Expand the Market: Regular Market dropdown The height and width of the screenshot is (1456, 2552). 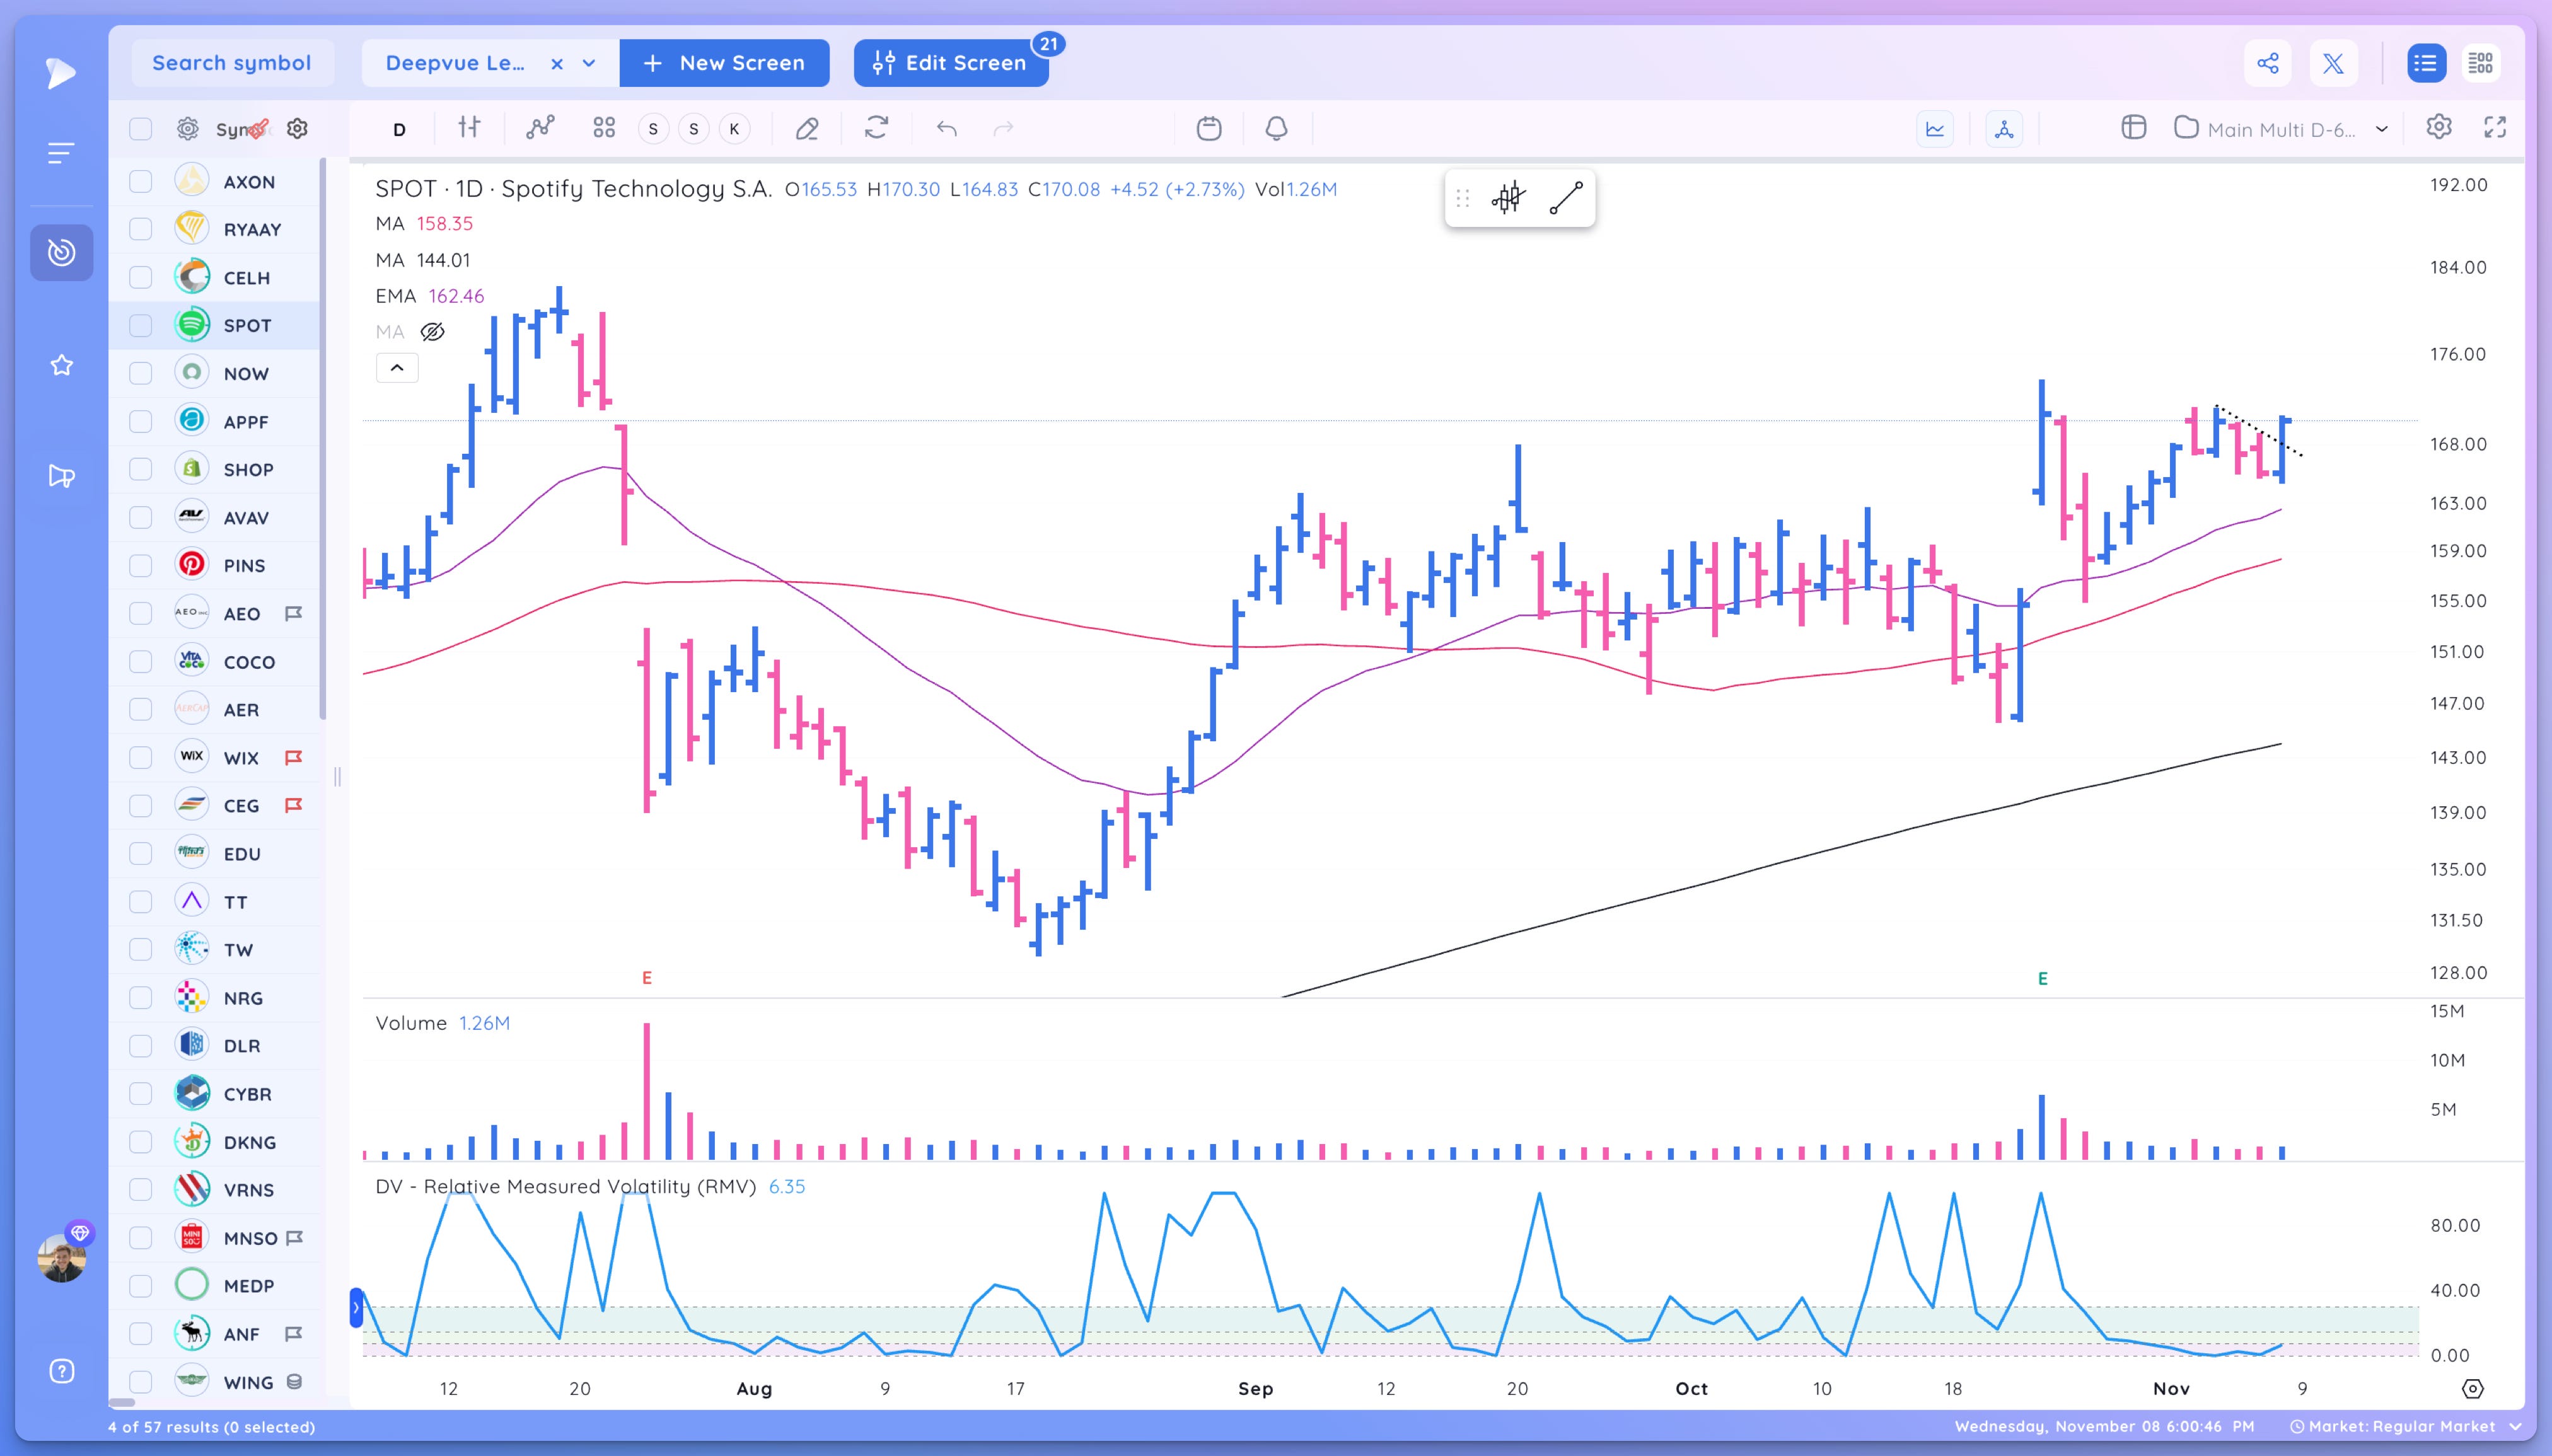[2516, 1426]
